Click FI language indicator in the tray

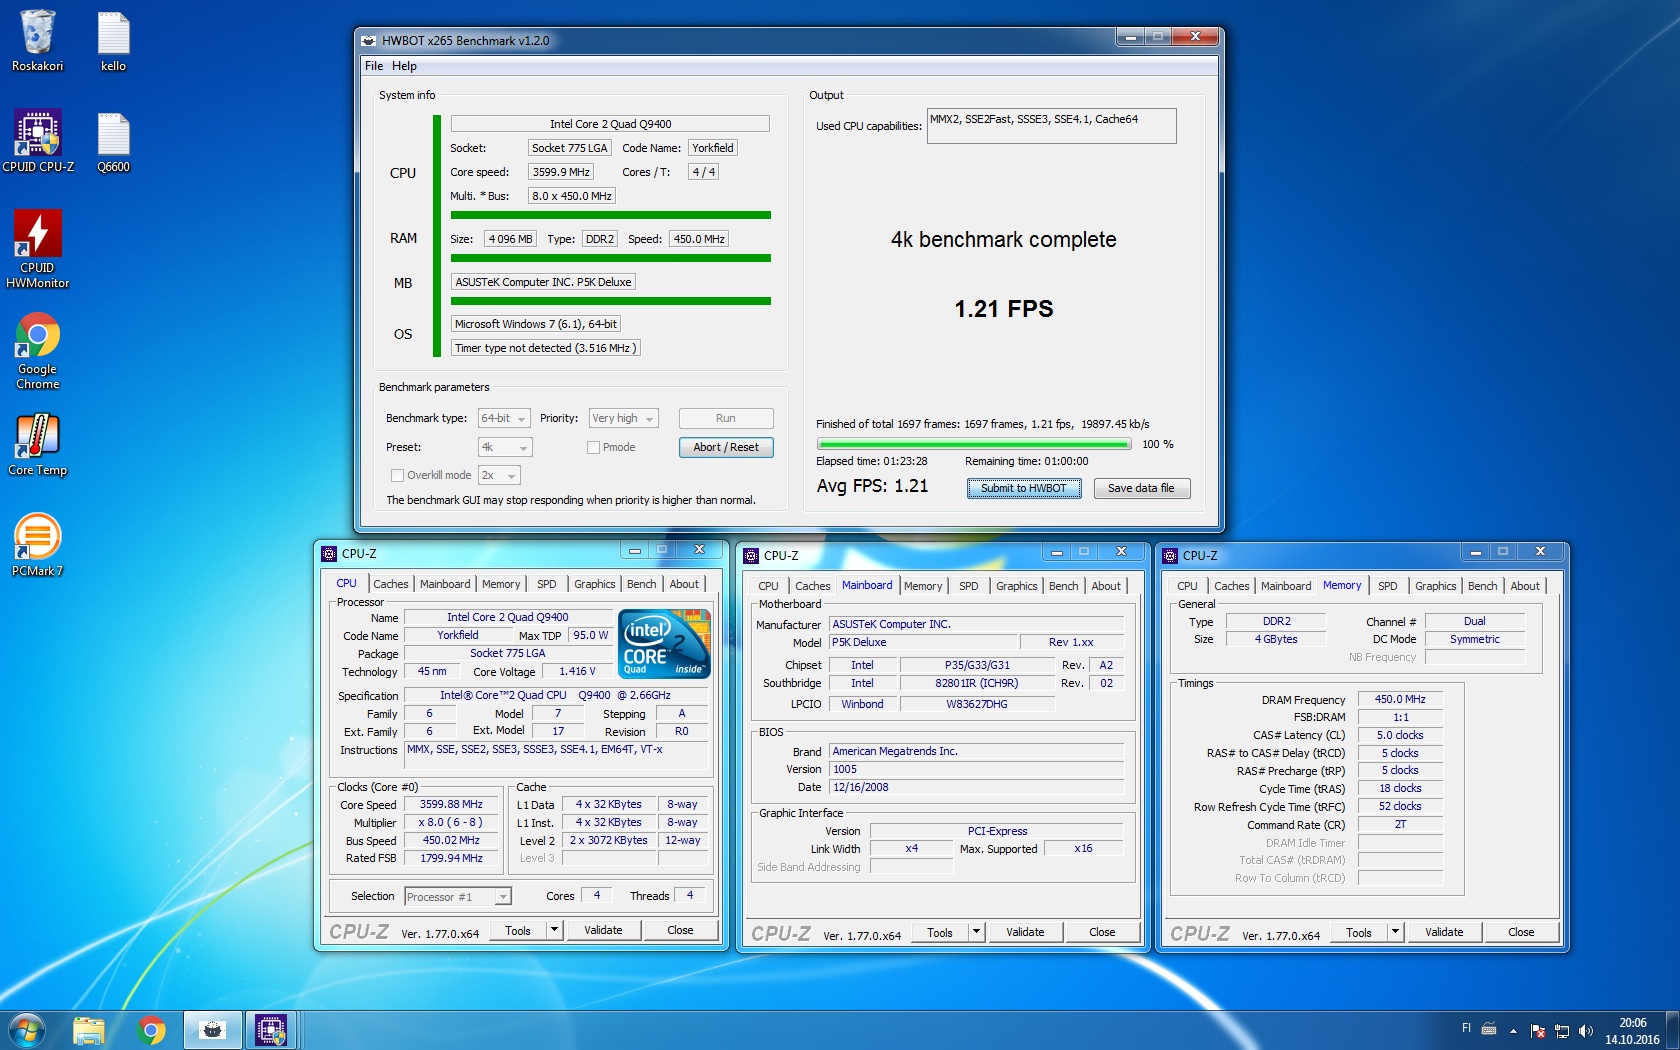(1466, 1028)
